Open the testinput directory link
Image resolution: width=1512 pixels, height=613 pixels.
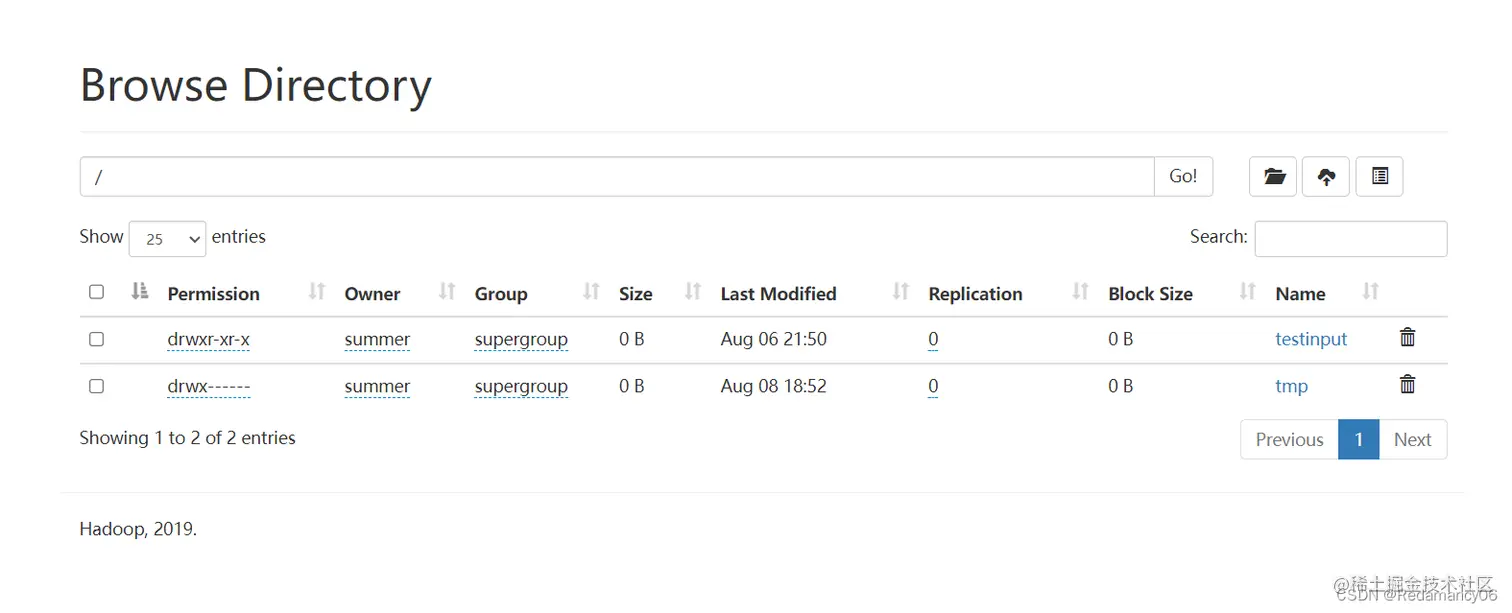pos(1311,339)
